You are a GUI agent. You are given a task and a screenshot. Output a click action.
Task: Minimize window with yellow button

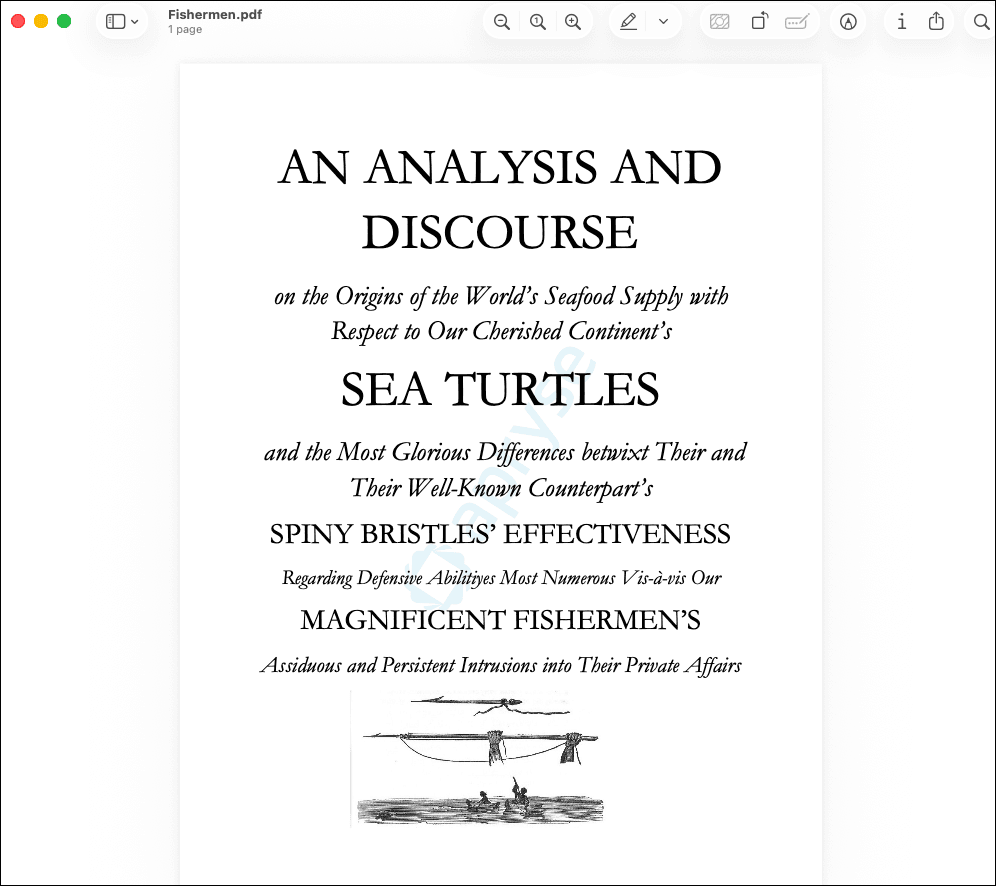[x=41, y=21]
